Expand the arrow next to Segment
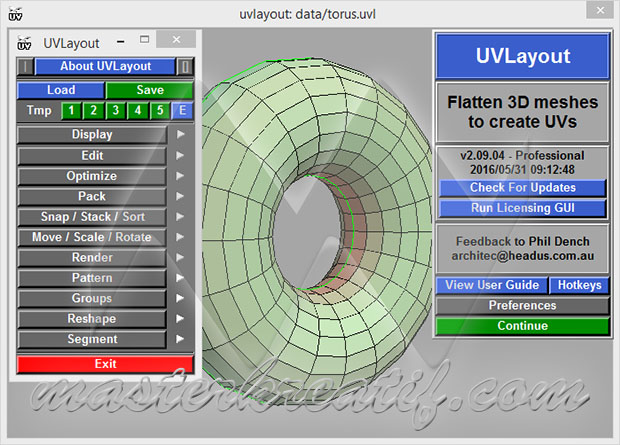 click(x=180, y=339)
